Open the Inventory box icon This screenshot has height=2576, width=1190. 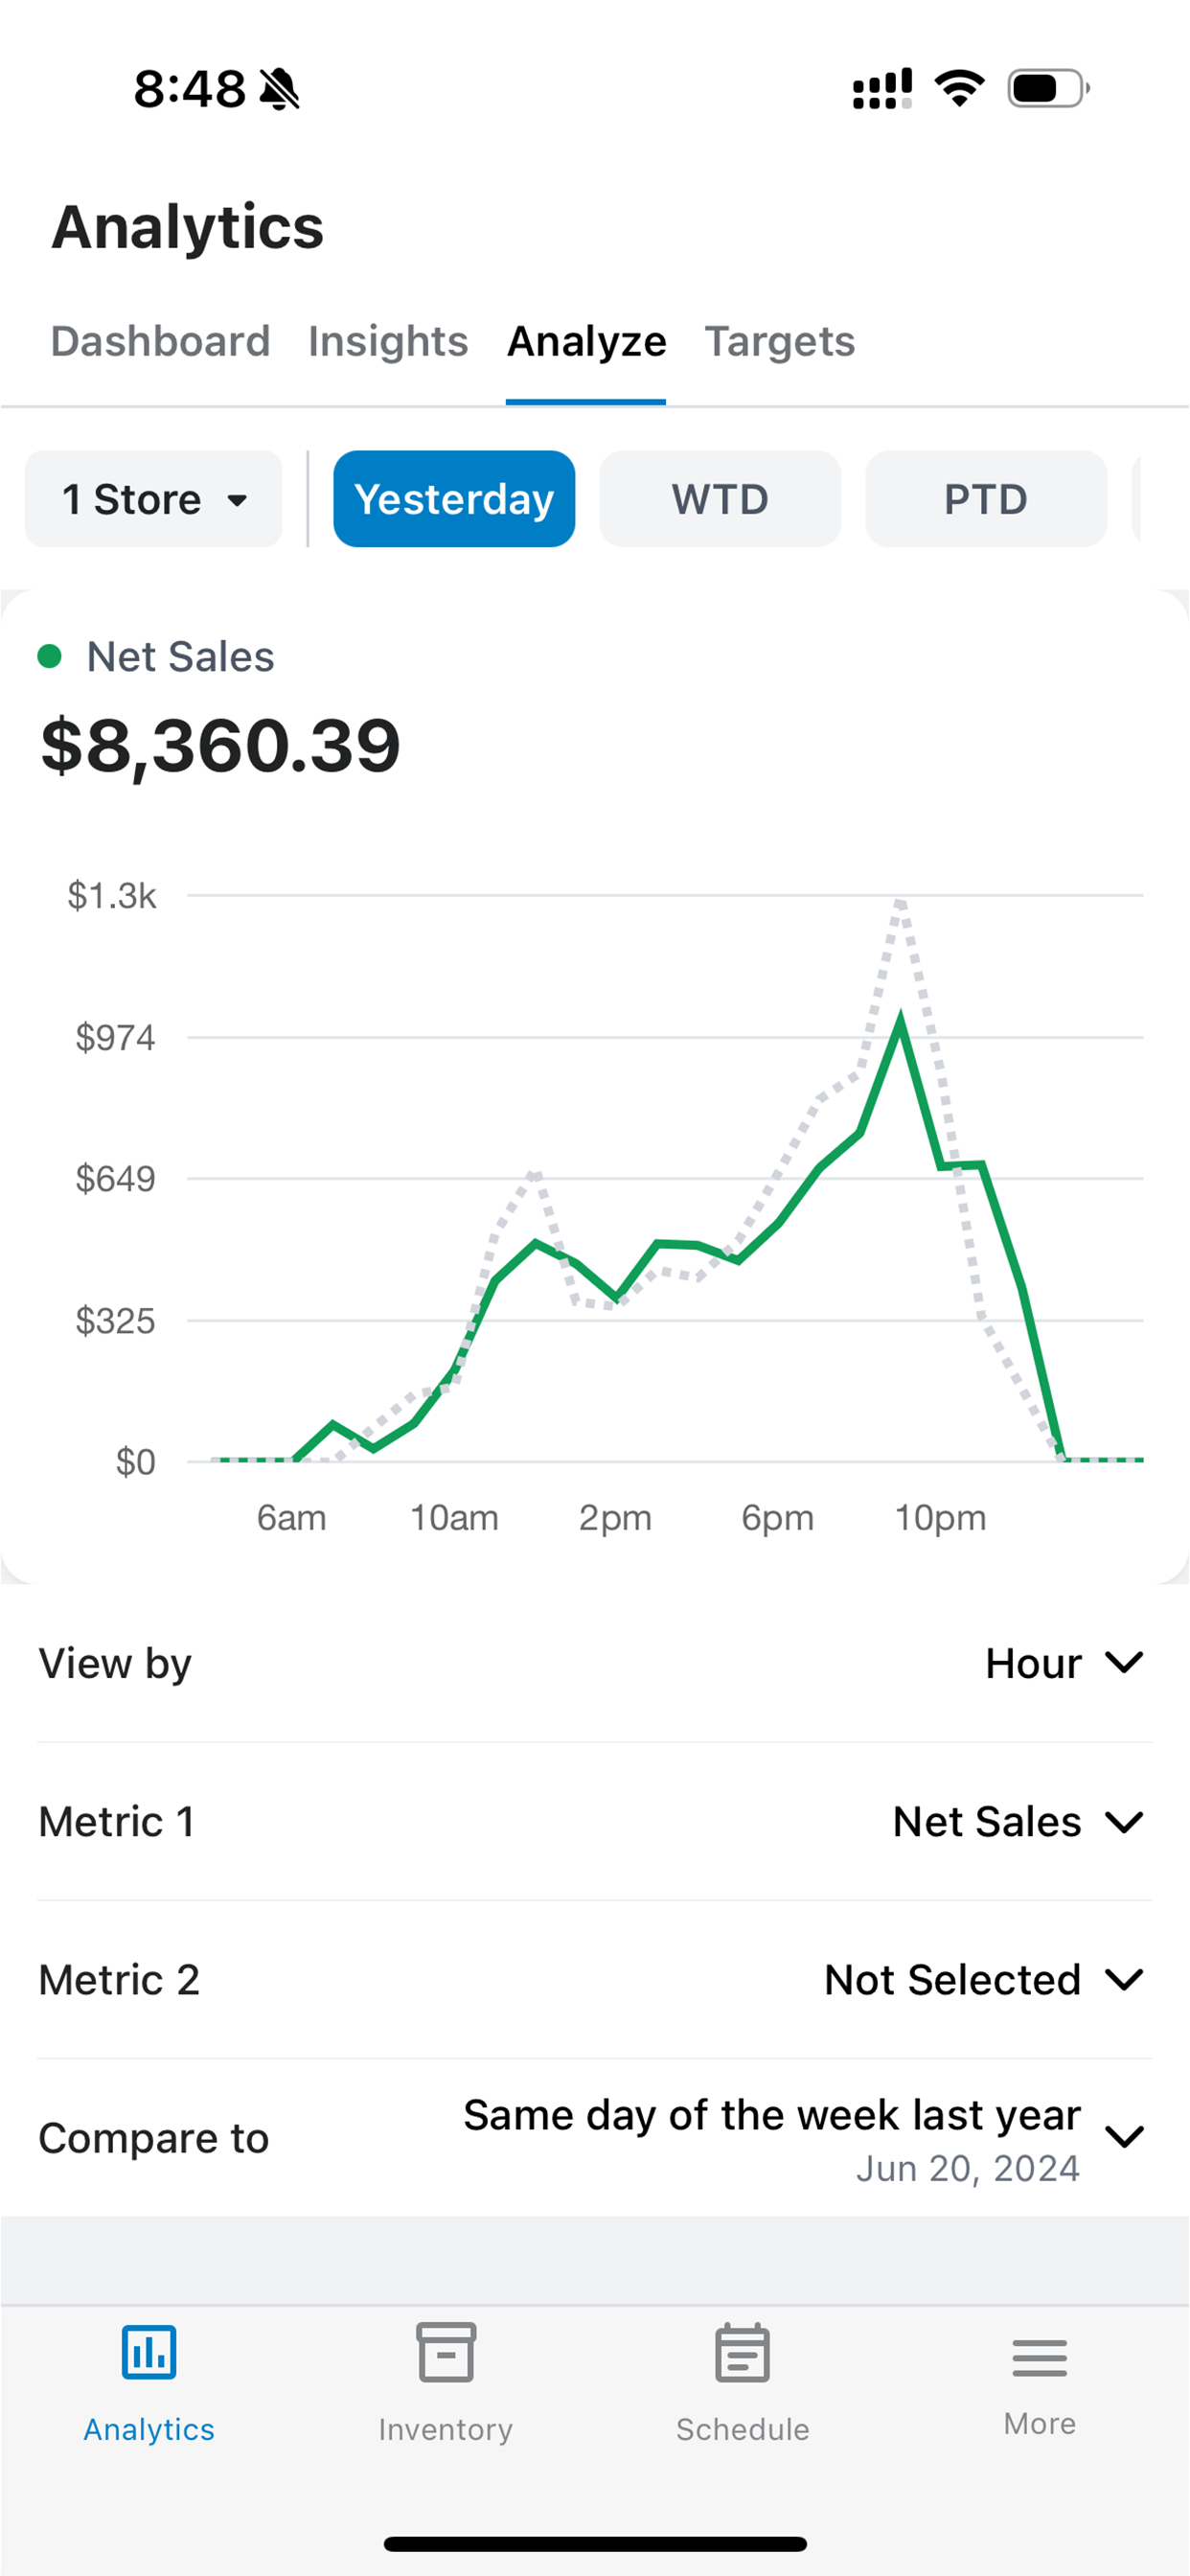coord(446,2352)
